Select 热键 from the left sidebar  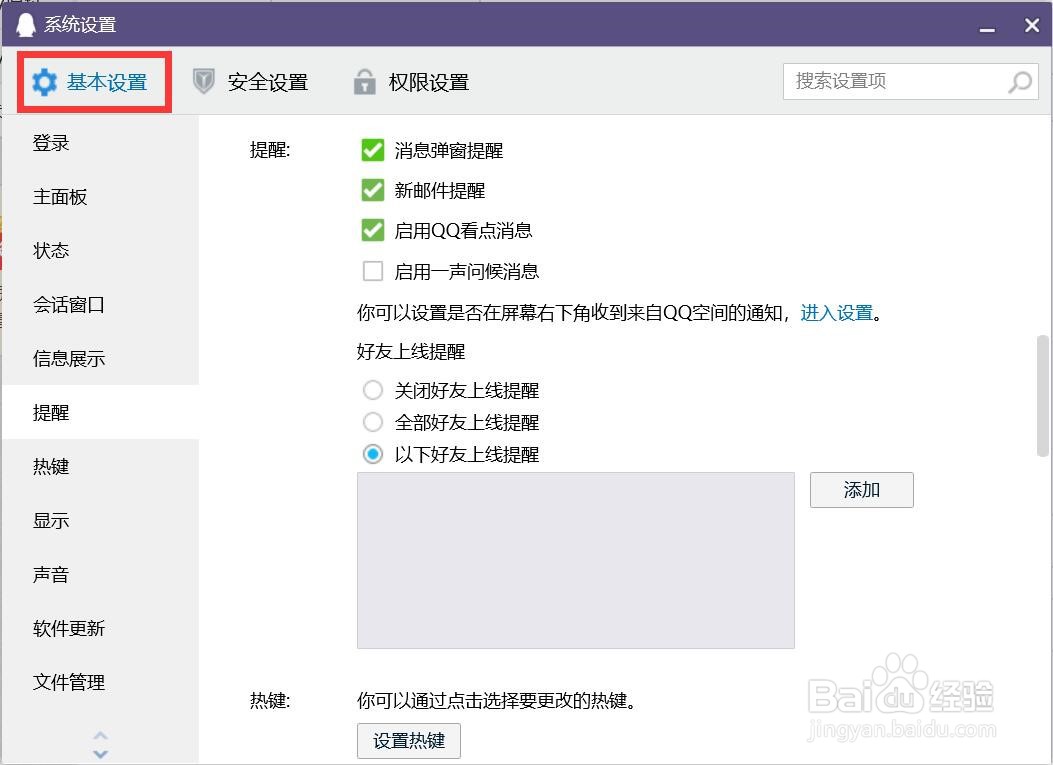tap(51, 466)
